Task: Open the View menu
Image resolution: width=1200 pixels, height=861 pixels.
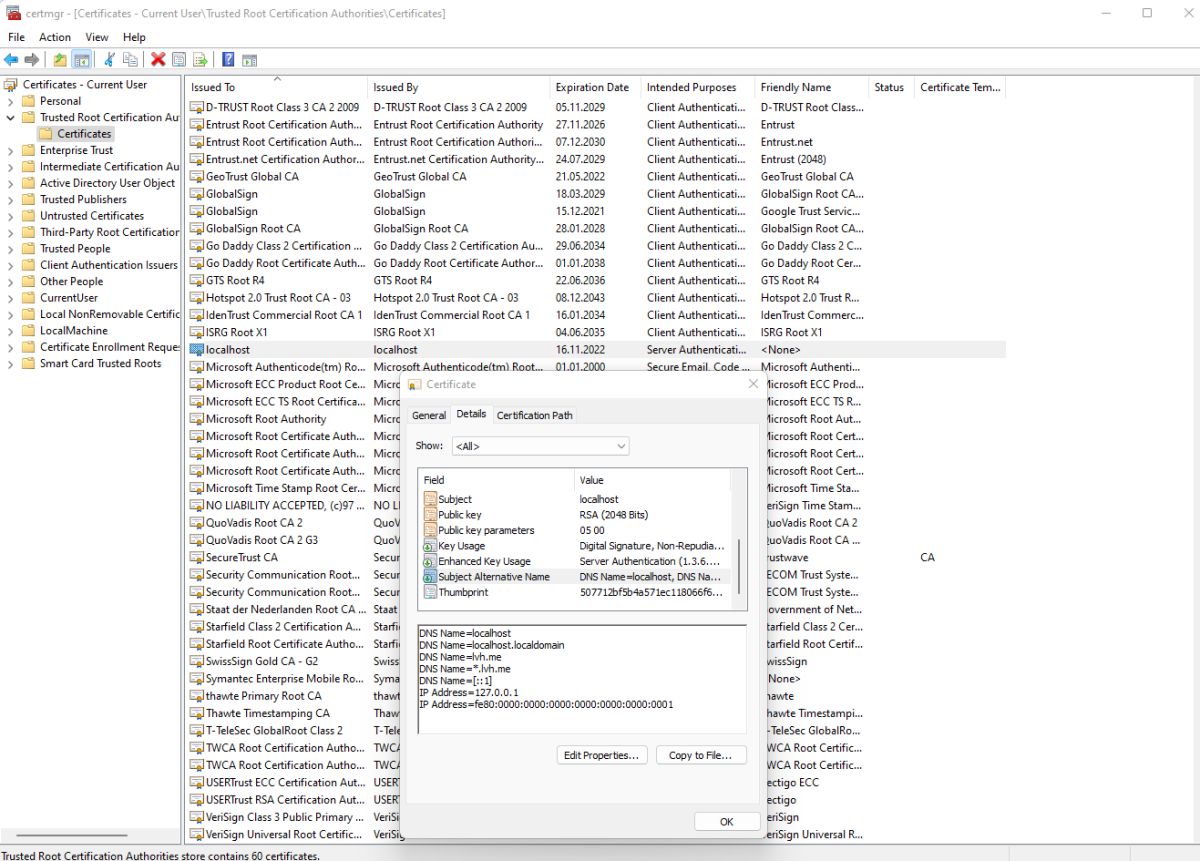Action: click(x=97, y=37)
